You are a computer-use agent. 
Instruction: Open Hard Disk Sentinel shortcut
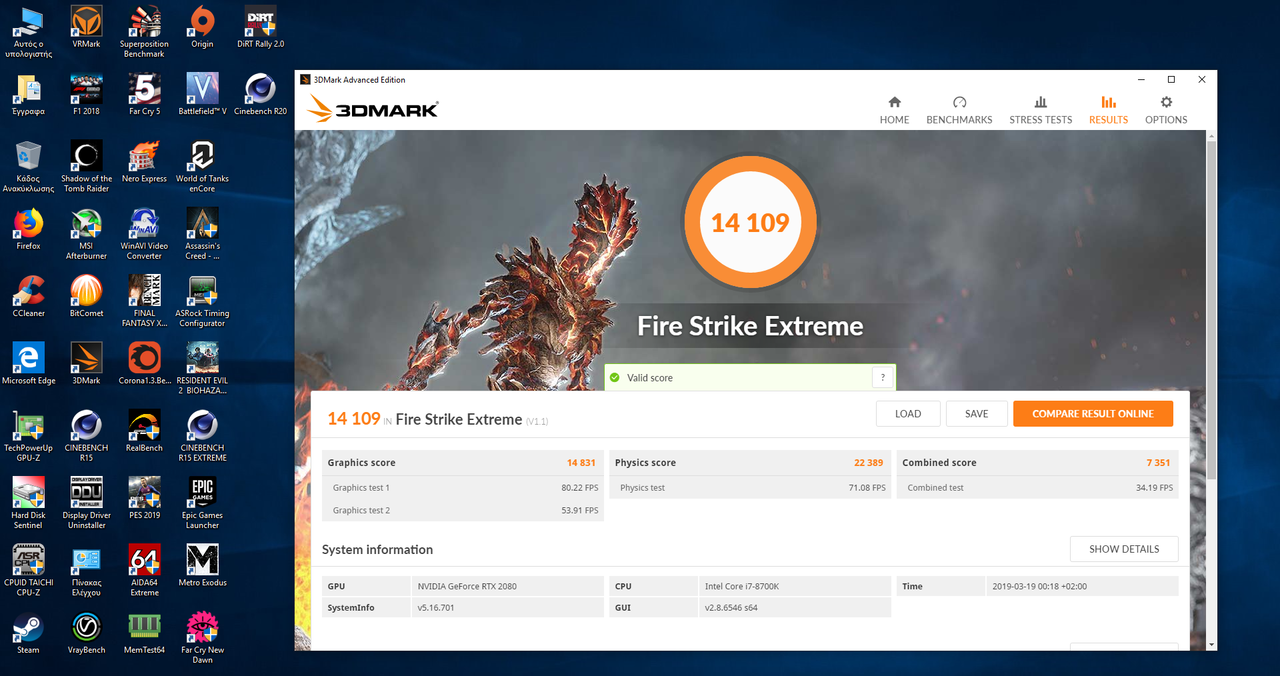28,503
